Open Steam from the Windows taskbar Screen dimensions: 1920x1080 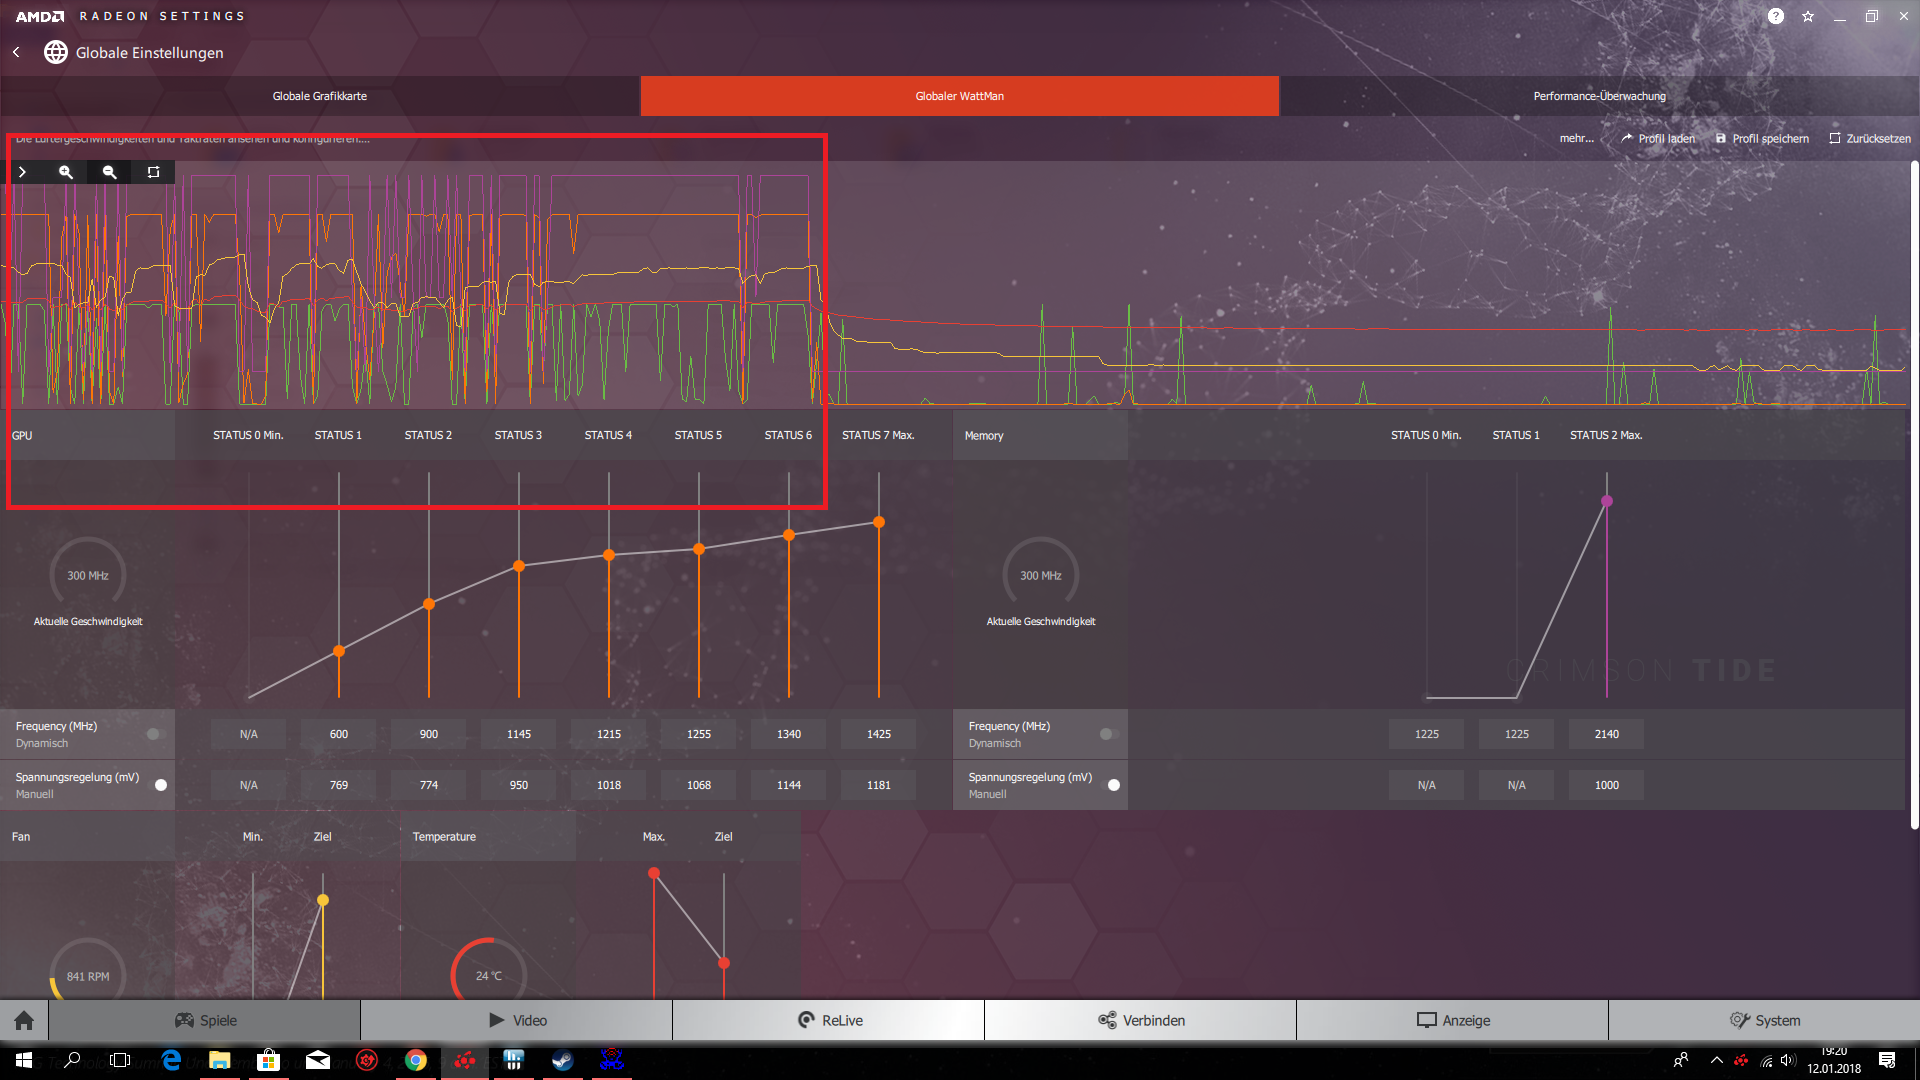[563, 1060]
